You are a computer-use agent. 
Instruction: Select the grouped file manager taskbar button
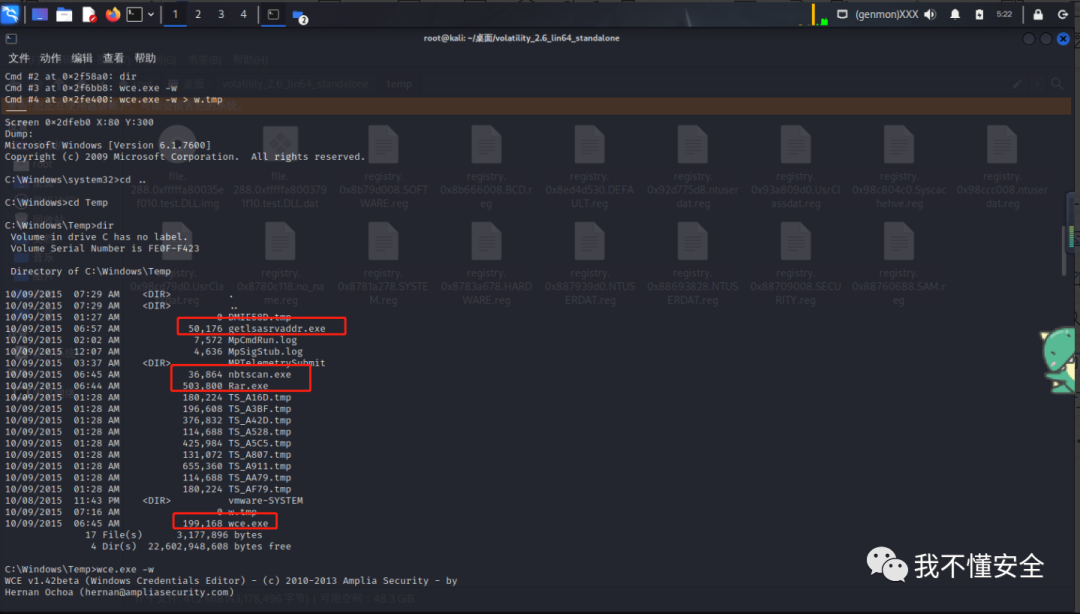tap(300, 16)
